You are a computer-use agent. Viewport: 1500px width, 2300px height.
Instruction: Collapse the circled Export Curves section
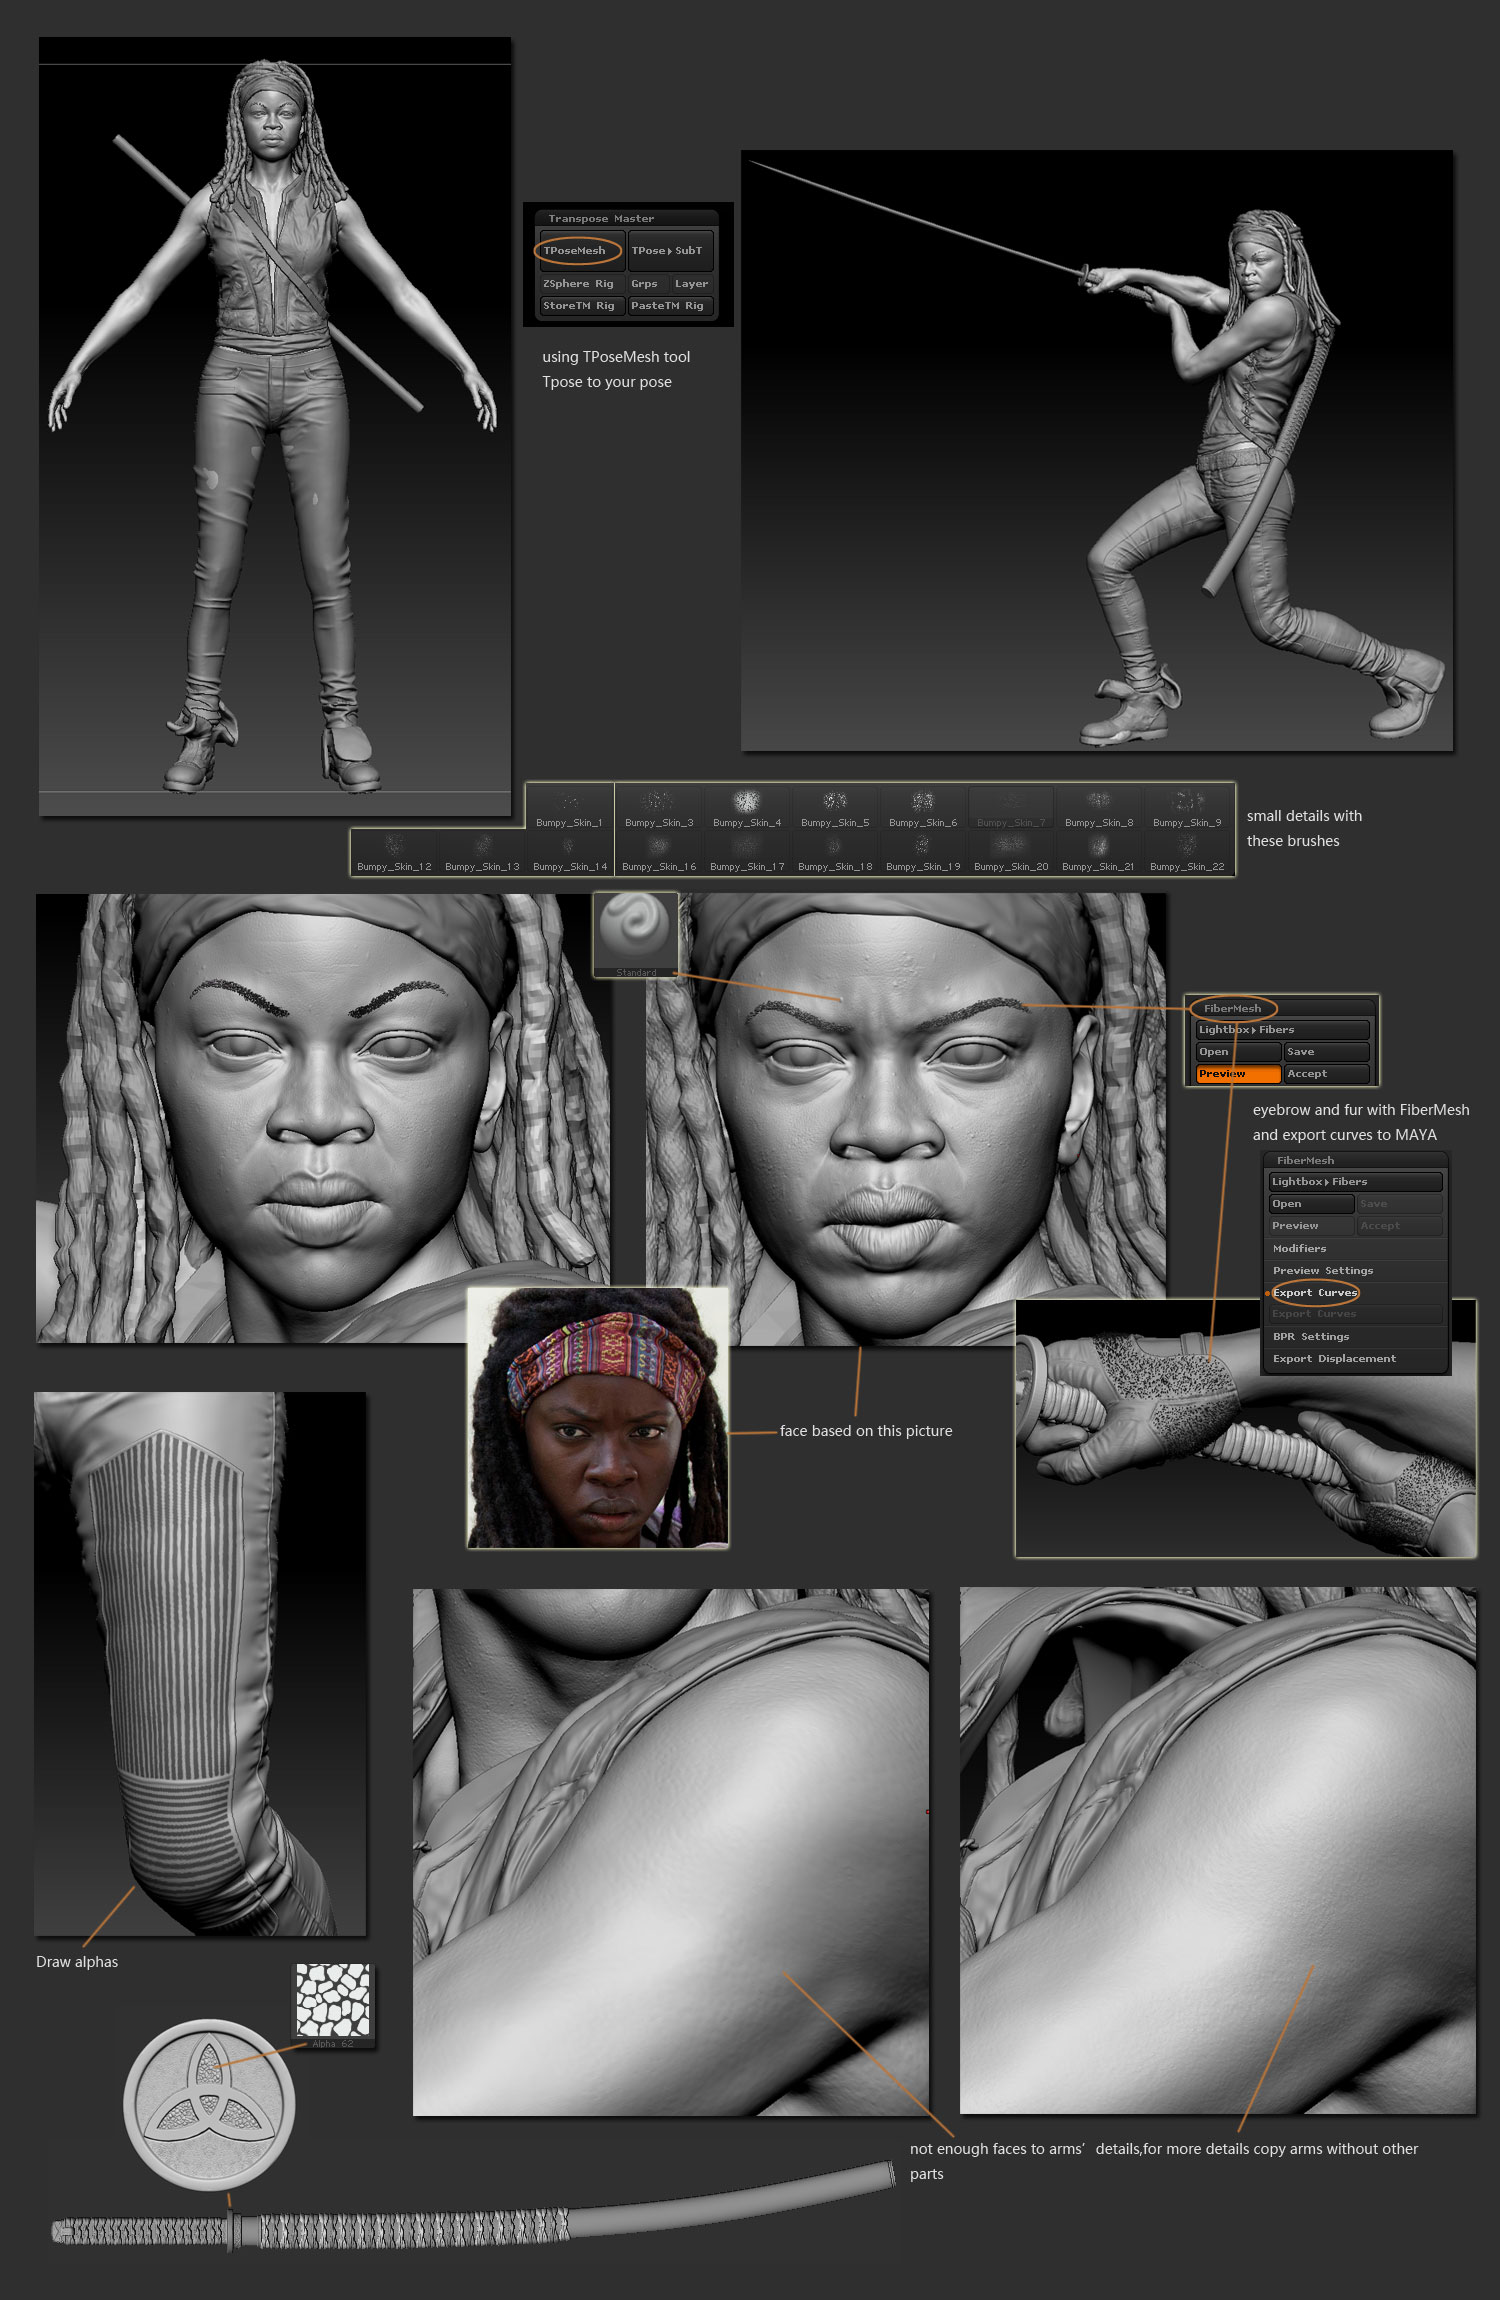1356,1293
